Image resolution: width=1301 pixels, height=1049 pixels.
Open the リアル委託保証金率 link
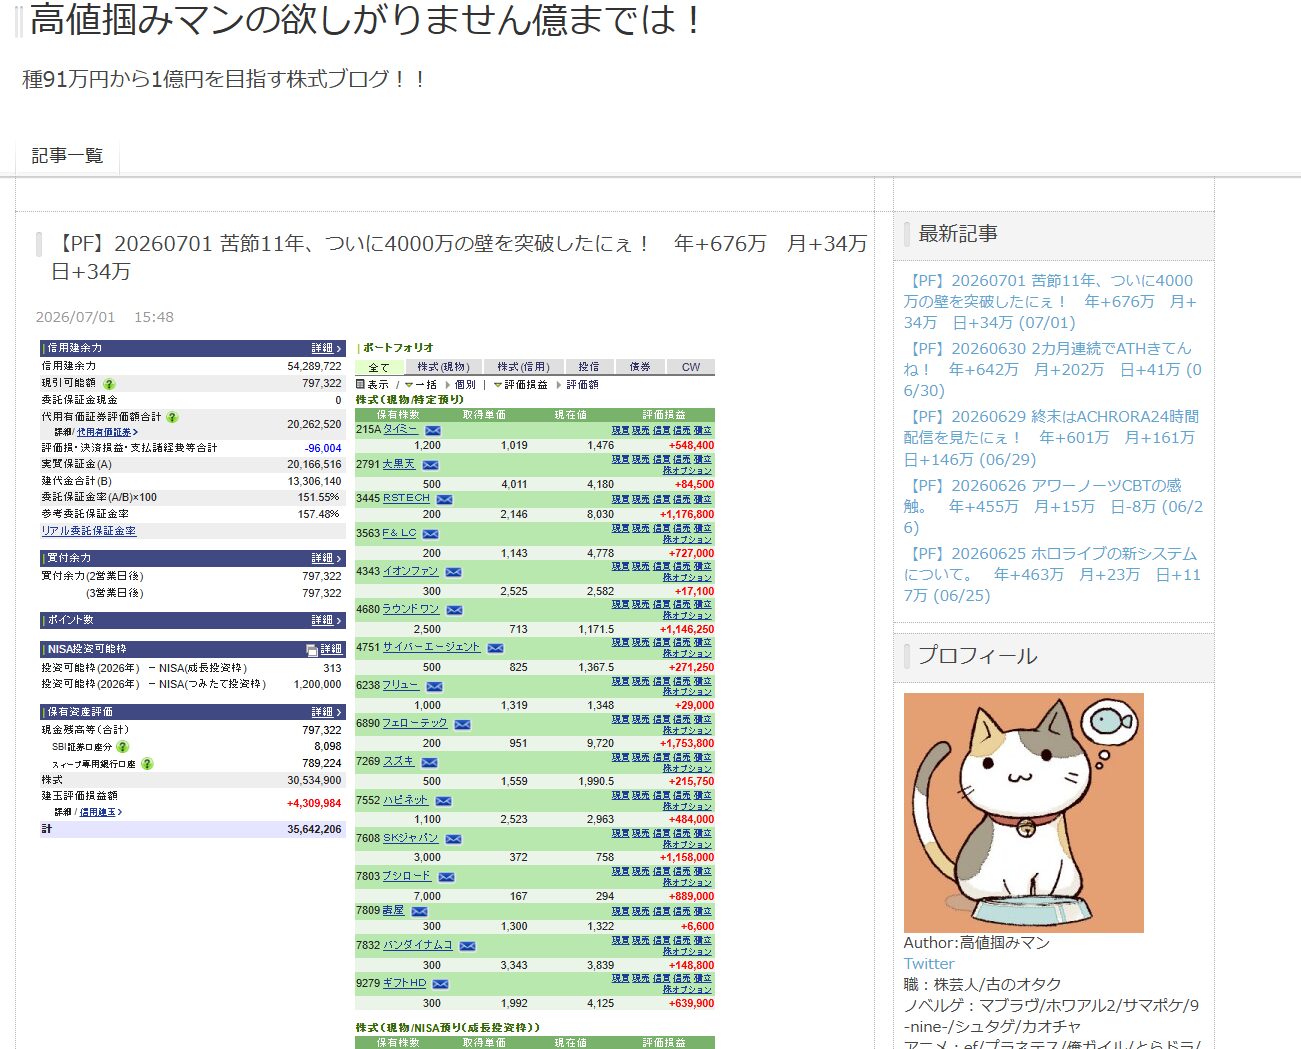pos(89,531)
